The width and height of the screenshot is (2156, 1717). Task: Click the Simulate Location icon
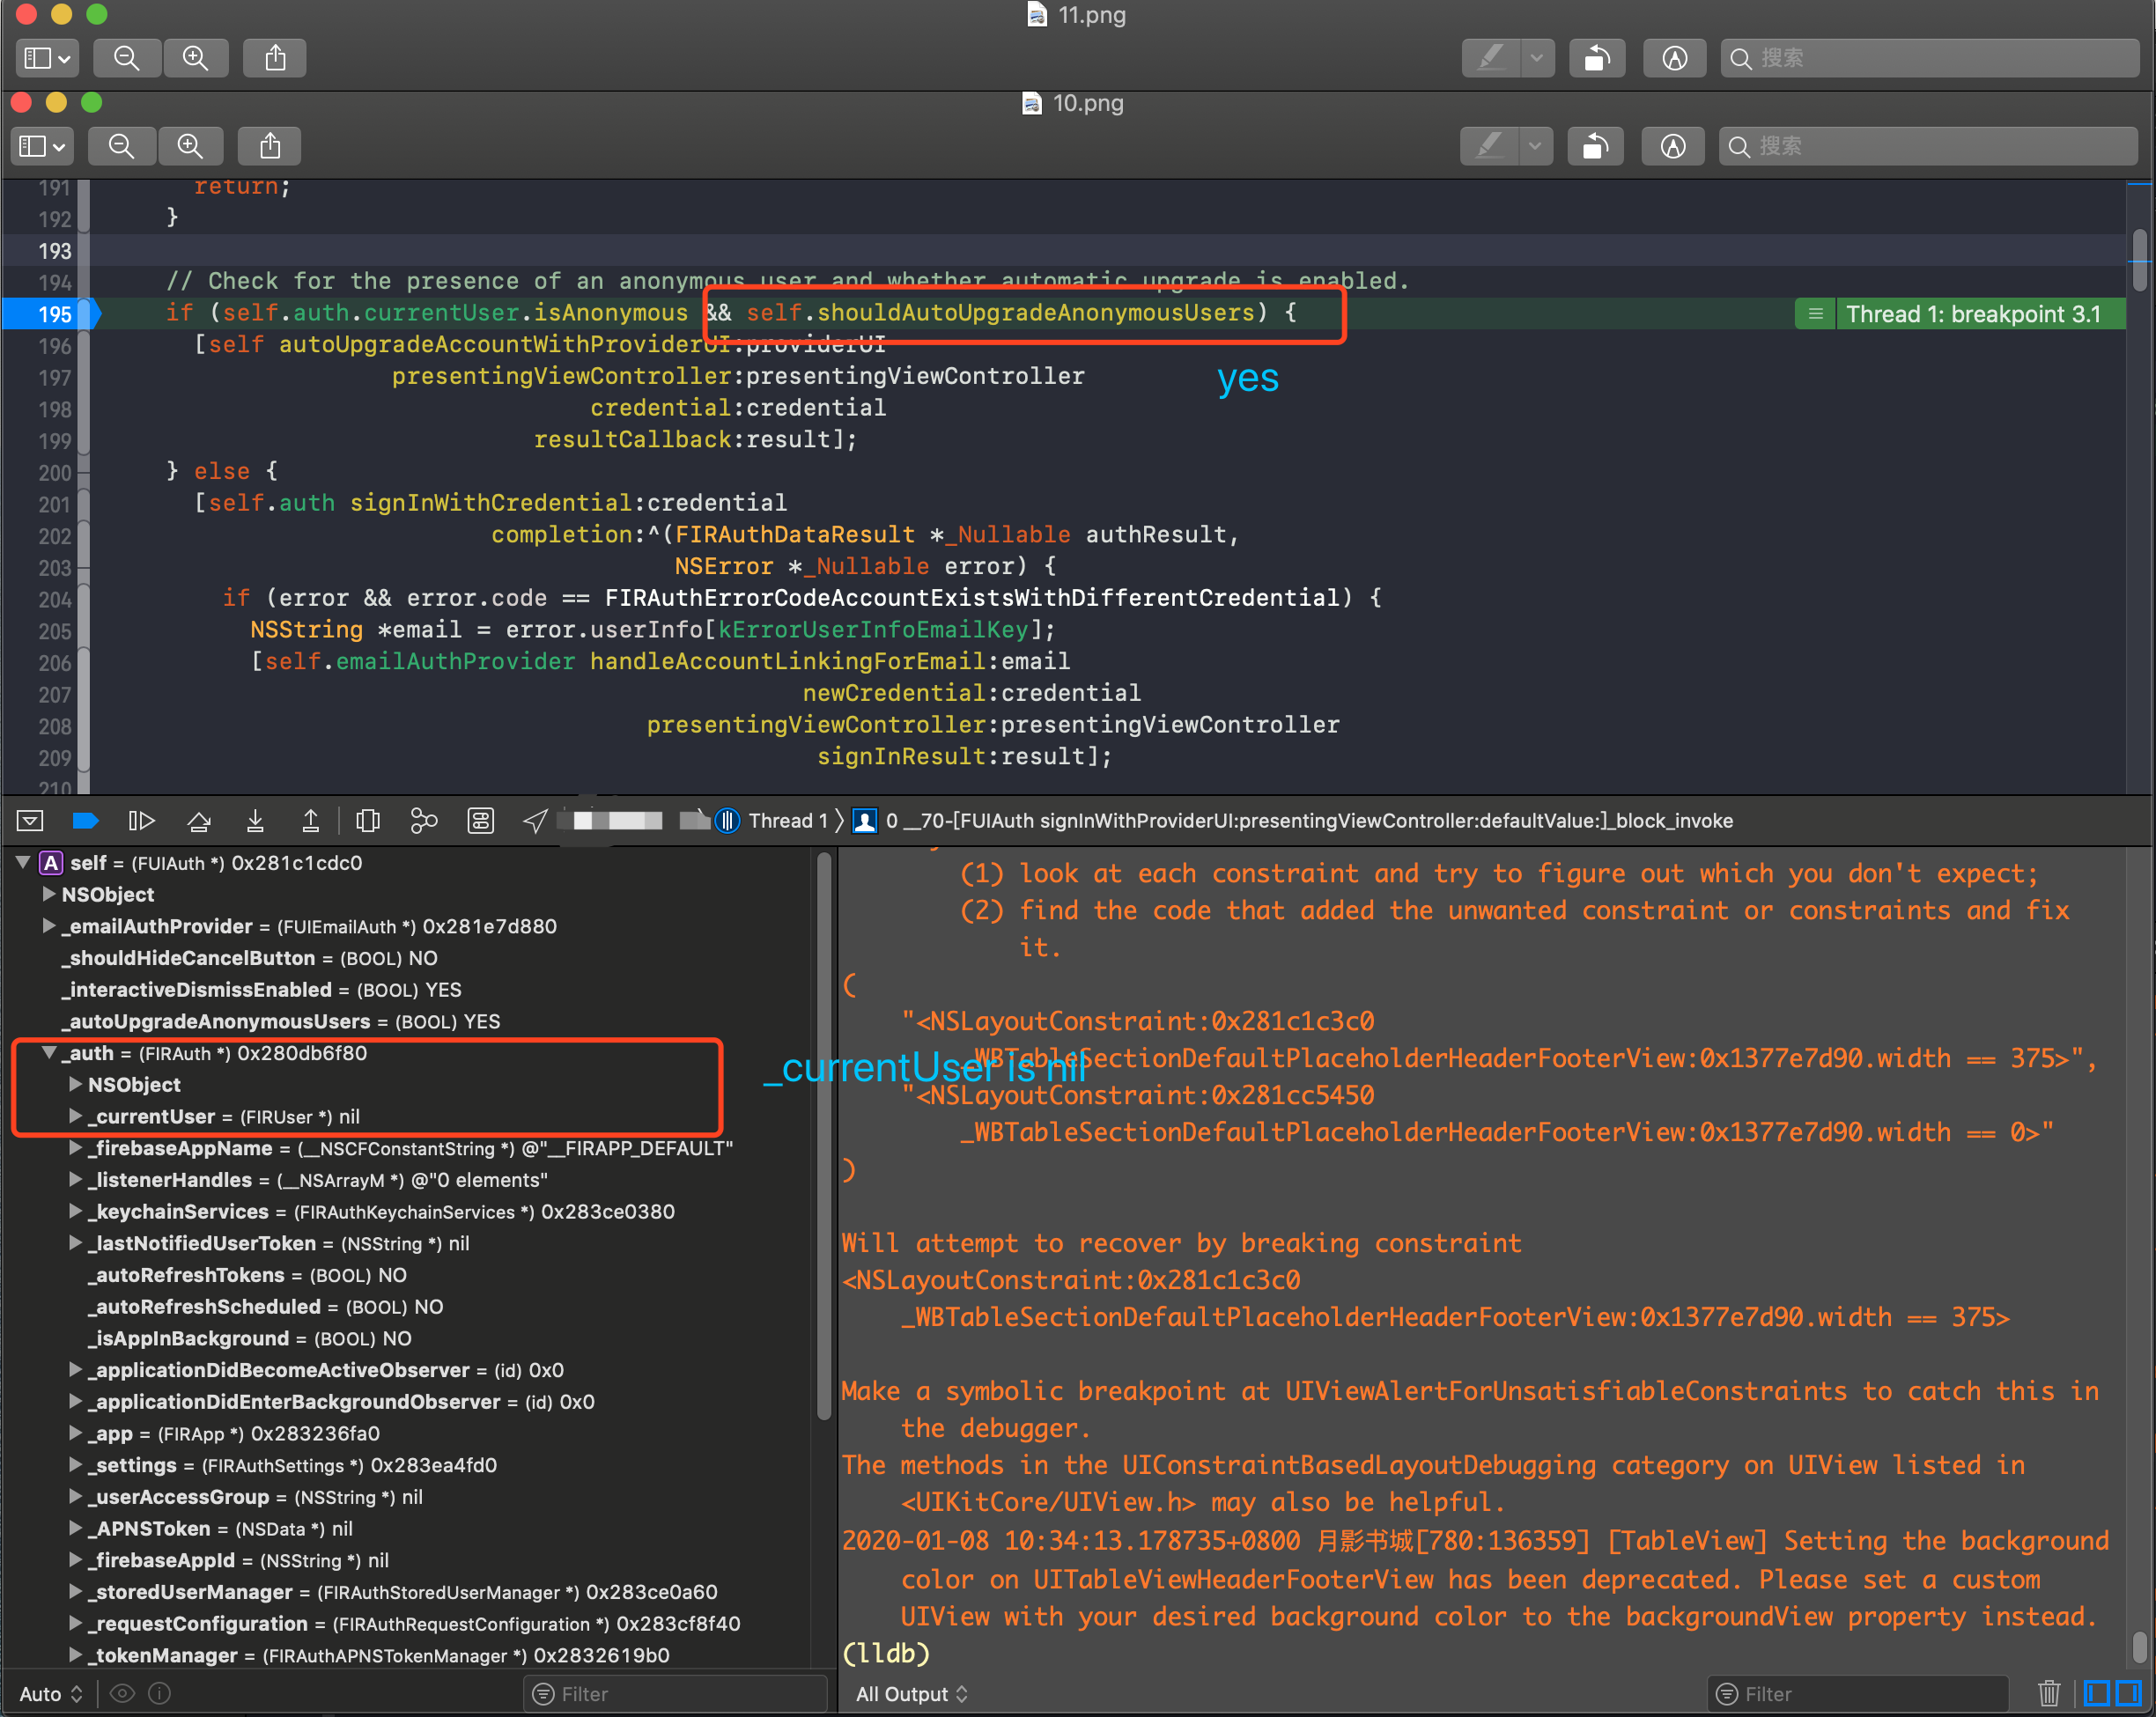pyautogui.click(x=536, y=820)
